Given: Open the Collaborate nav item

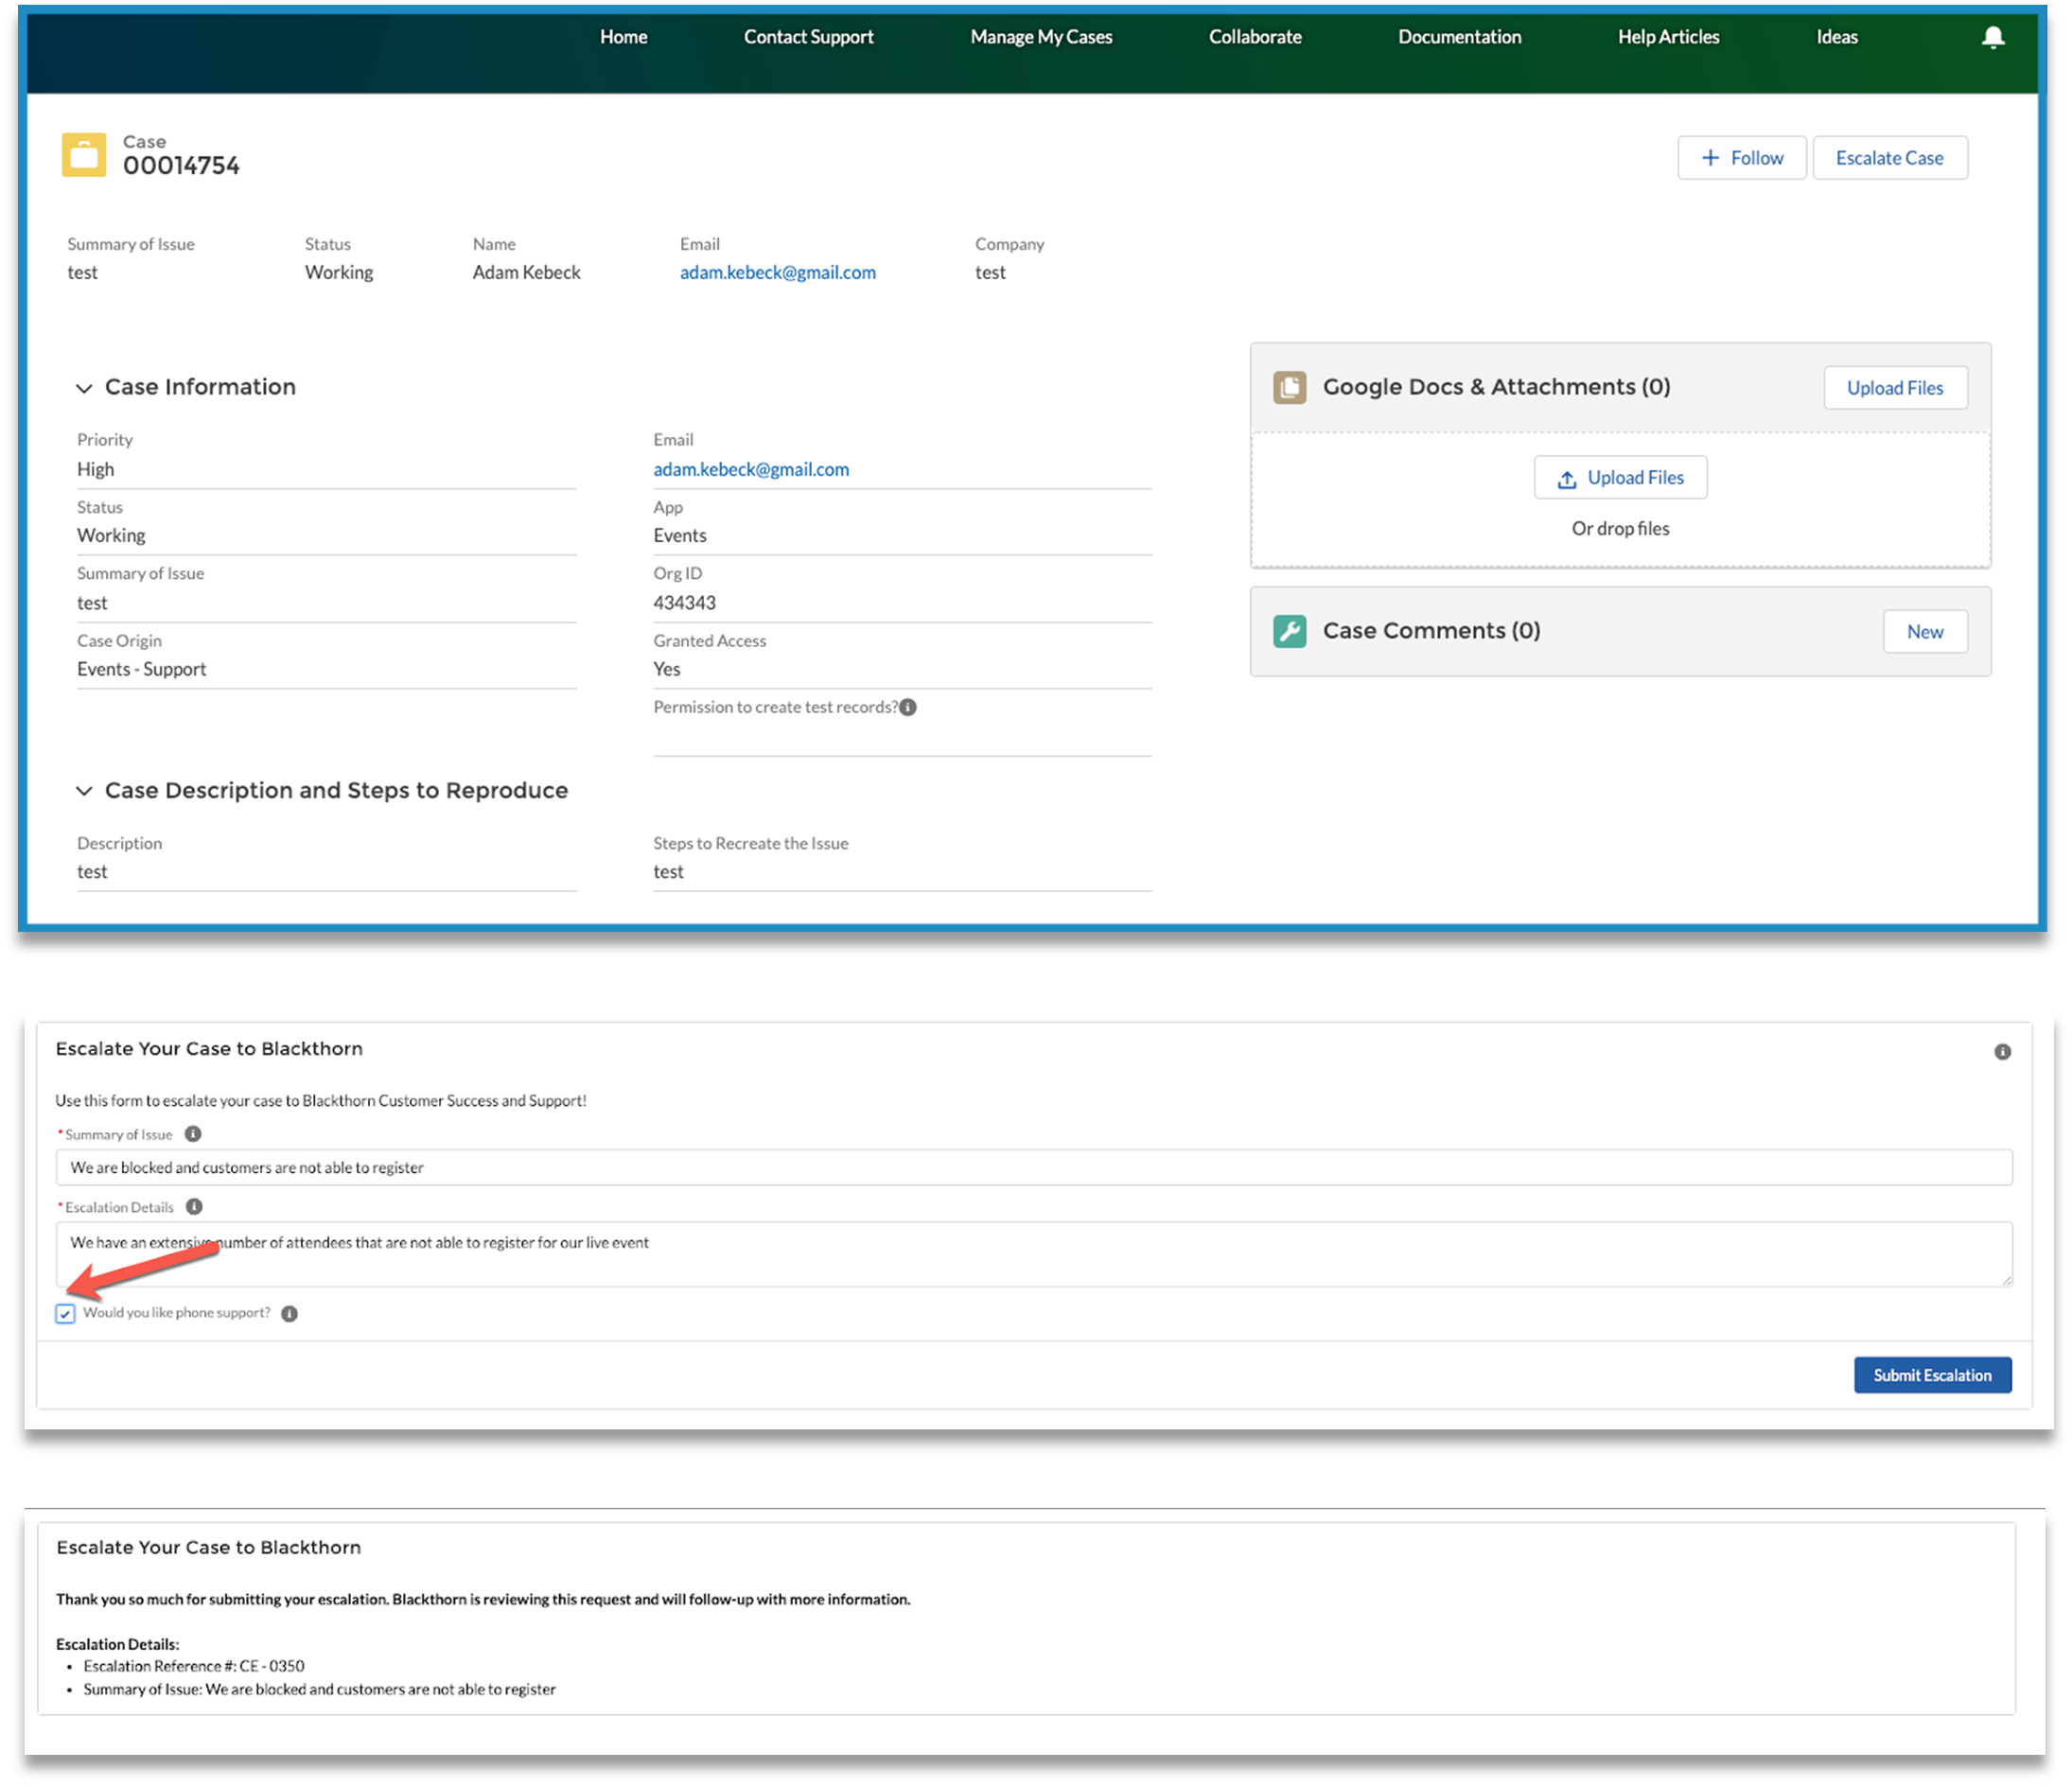Looking at the screenshot, I should point(1255,37).
